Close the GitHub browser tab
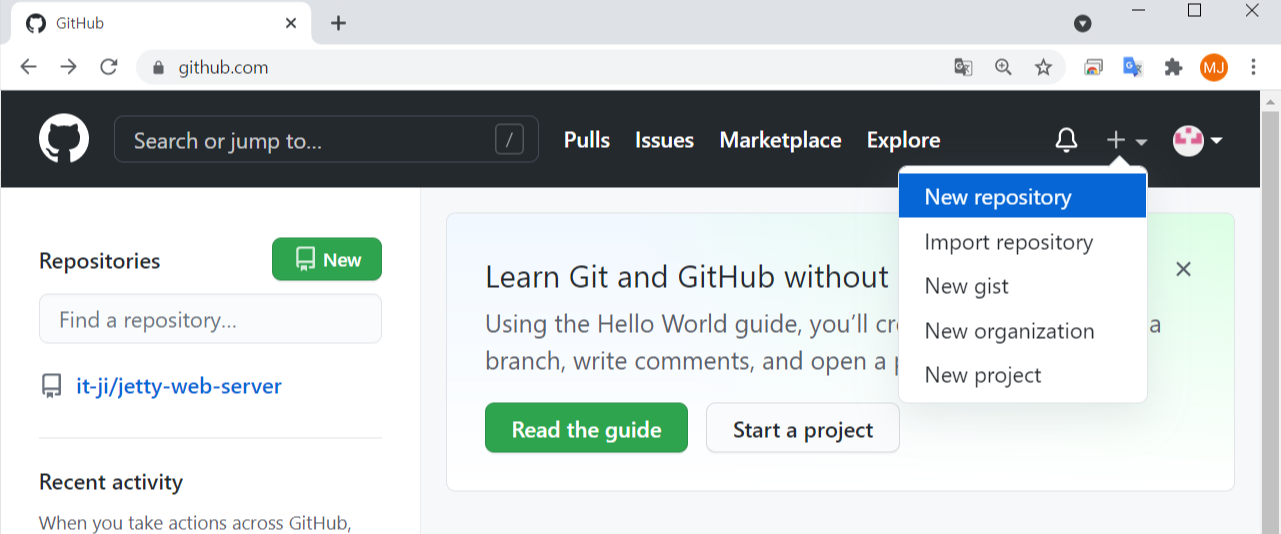The width and height of the screenshot is (1281, 534). point(291,22)
